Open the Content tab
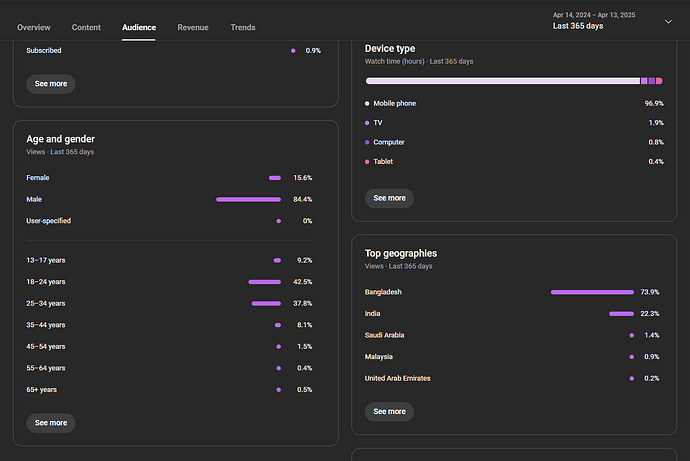This screenshot has height=461, width=690. (86, 27)
